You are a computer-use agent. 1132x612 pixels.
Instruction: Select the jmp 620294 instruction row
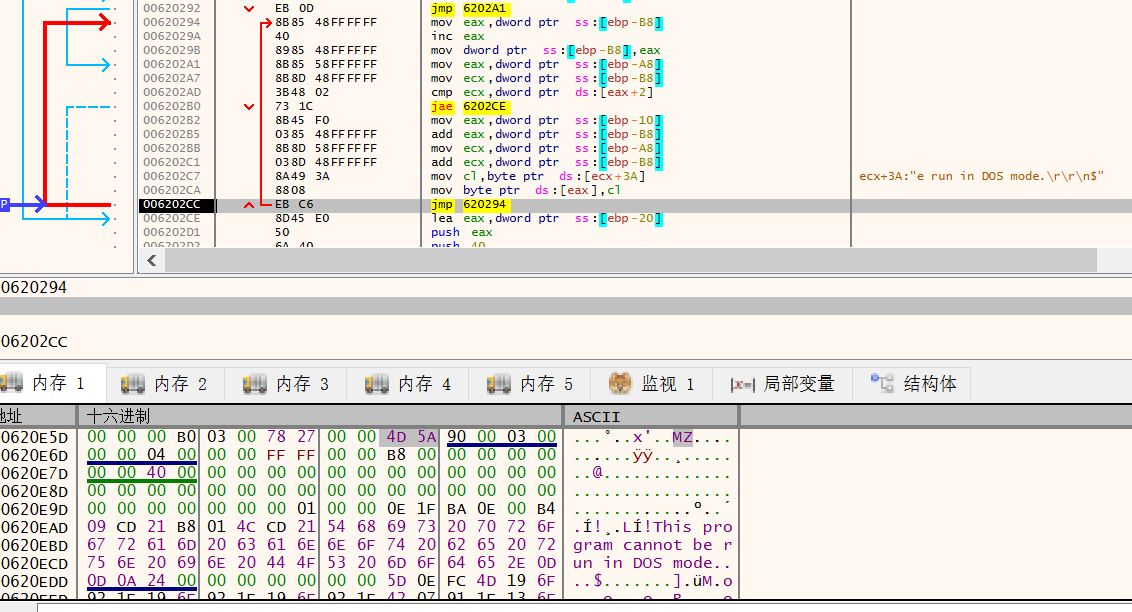pos(635,204)
